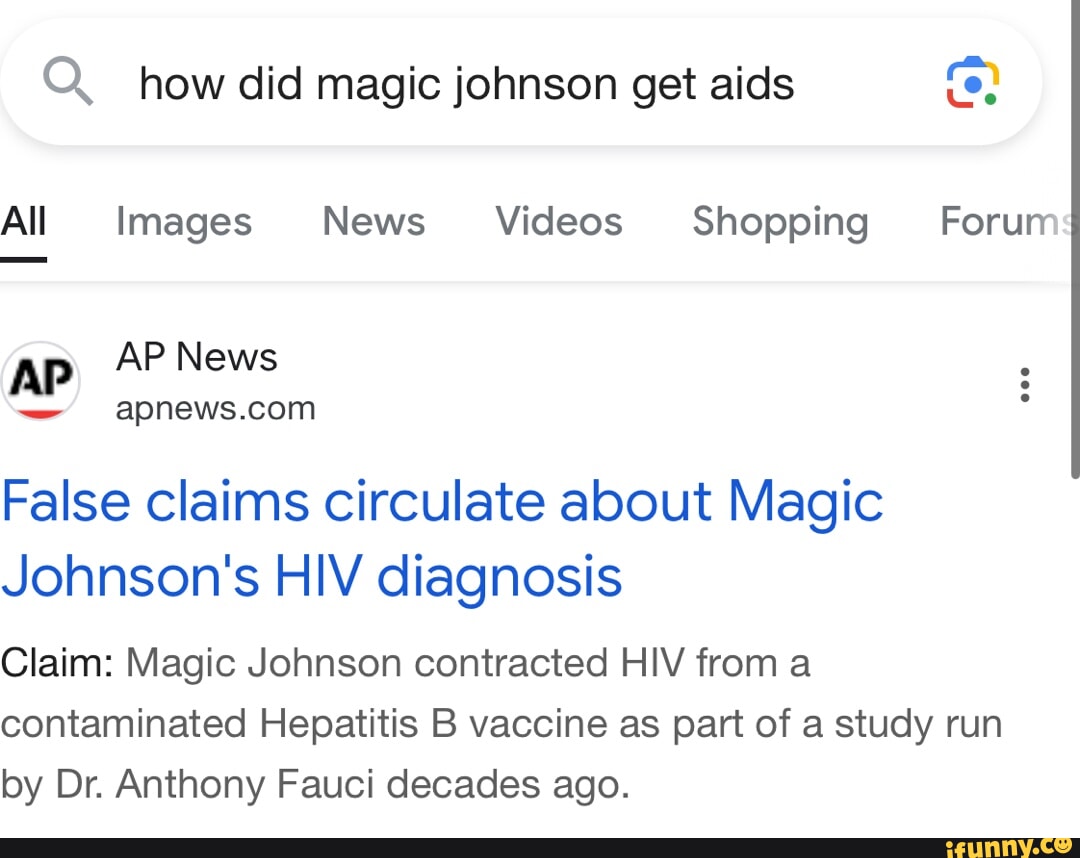
Task: Open the Videos tab
Action: pos(559,222)
